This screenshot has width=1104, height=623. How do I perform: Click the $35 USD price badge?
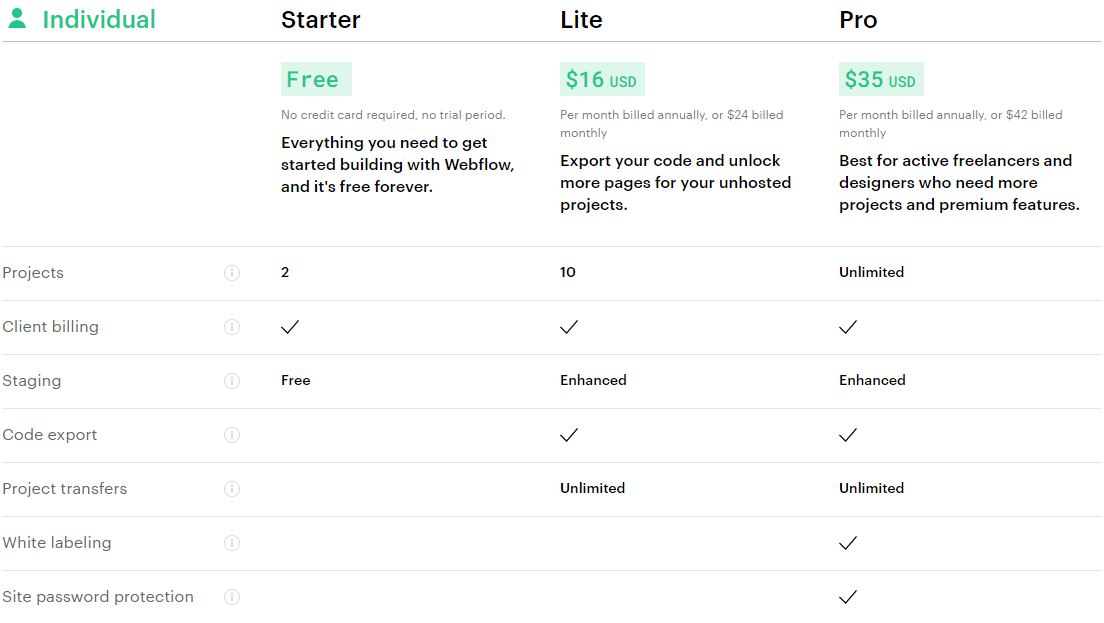point(881,79)
